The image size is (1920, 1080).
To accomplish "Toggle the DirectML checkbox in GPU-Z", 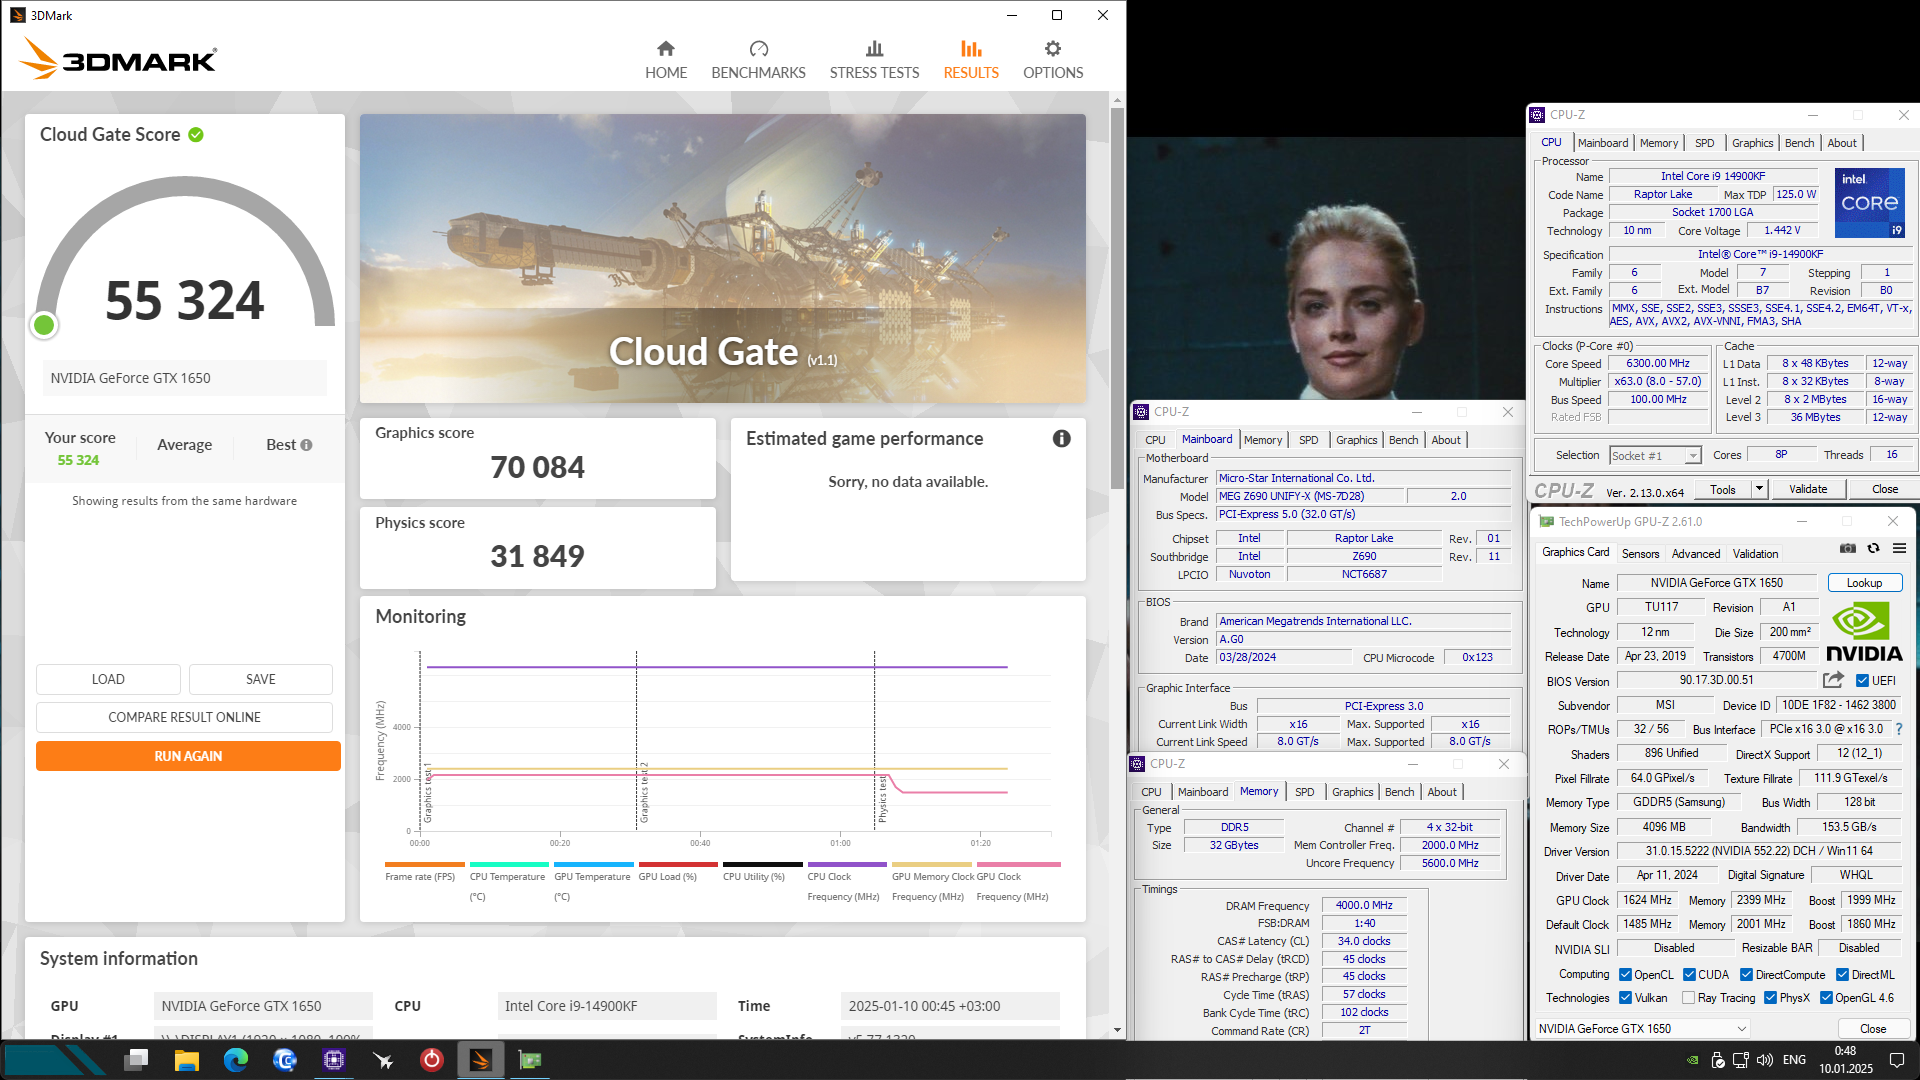I will click(x=1842, y=975).
